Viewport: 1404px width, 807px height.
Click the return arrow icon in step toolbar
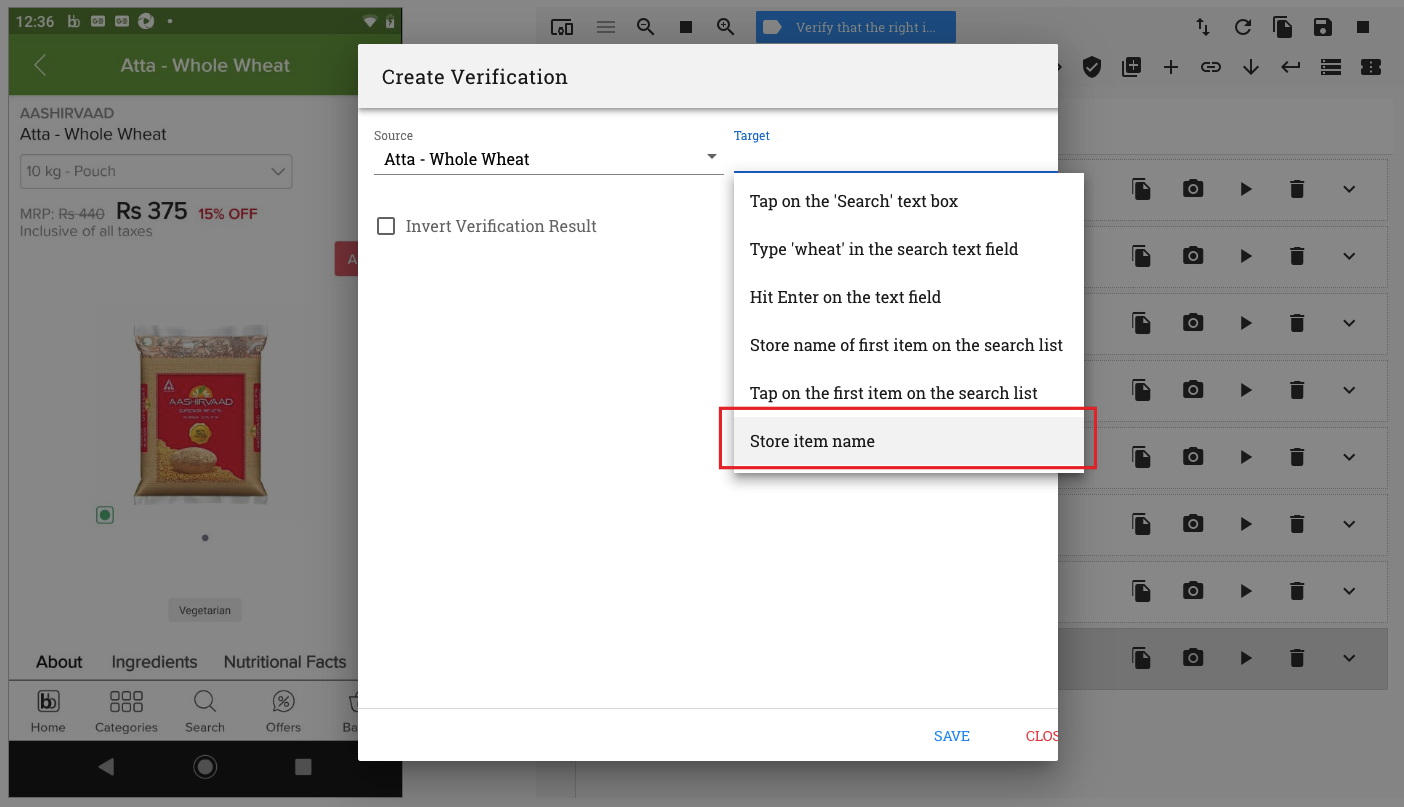pos(1291,67)
